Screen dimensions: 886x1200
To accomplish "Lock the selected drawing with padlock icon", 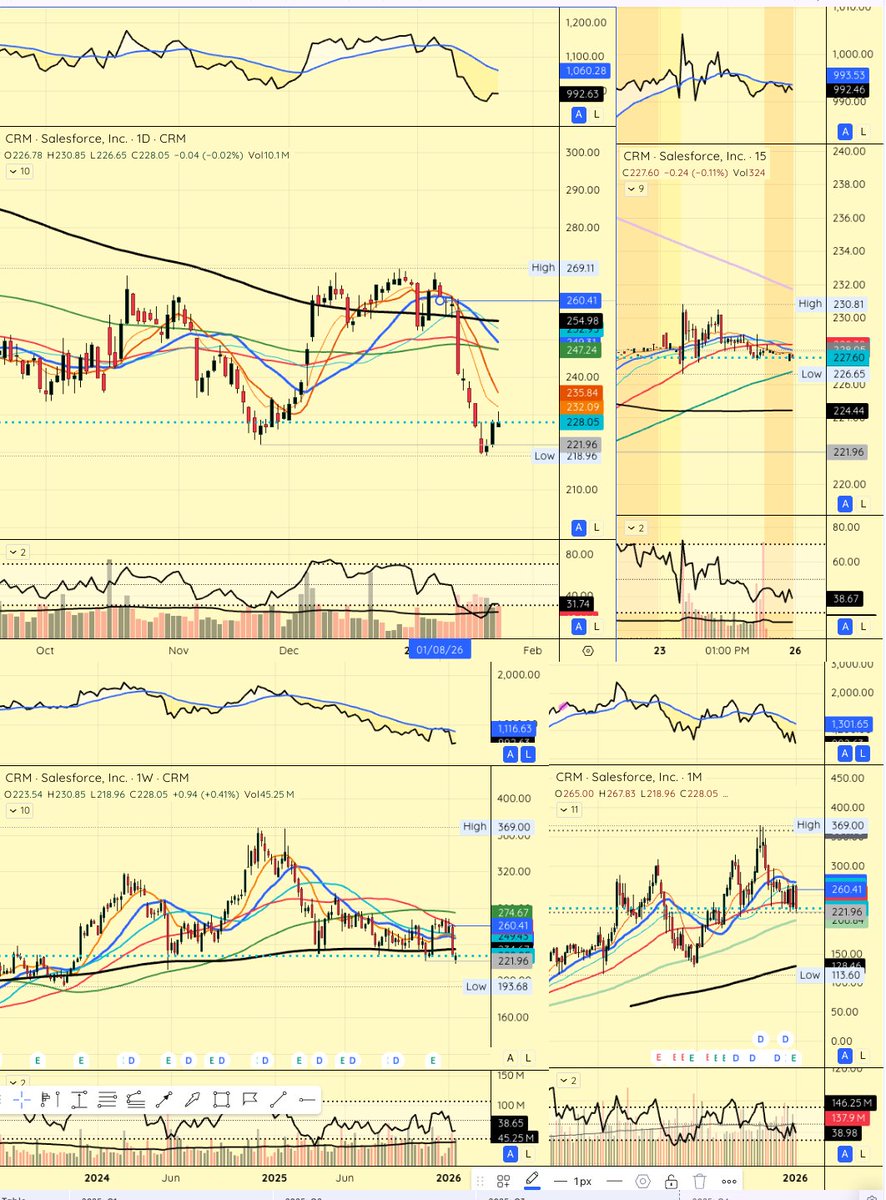I will coord(671,1181).
